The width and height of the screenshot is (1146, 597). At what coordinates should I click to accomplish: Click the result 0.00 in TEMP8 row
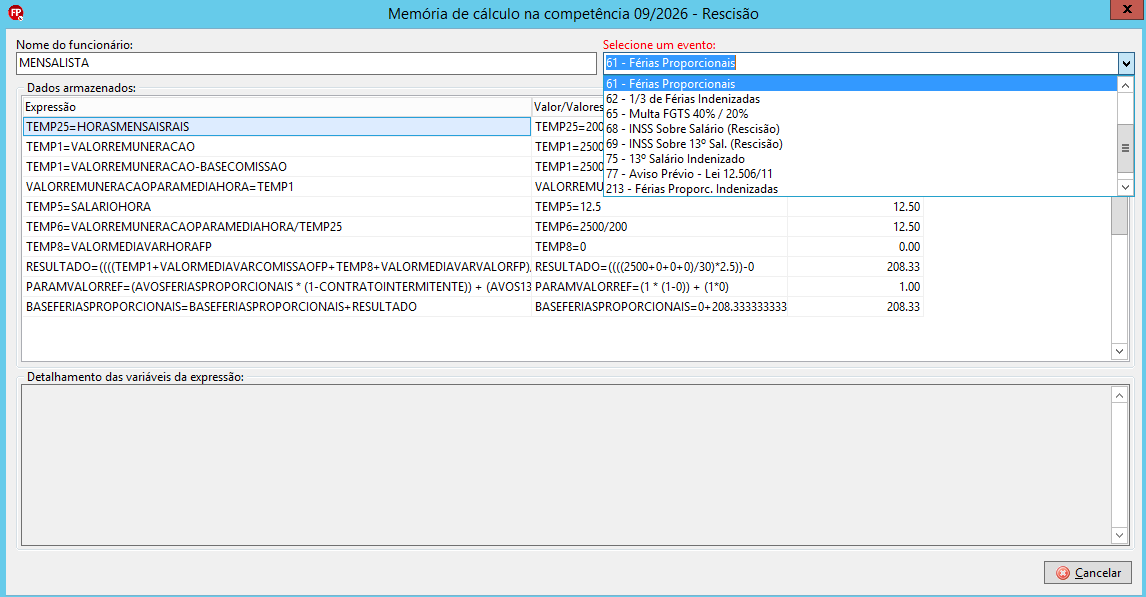coord(855,247)
